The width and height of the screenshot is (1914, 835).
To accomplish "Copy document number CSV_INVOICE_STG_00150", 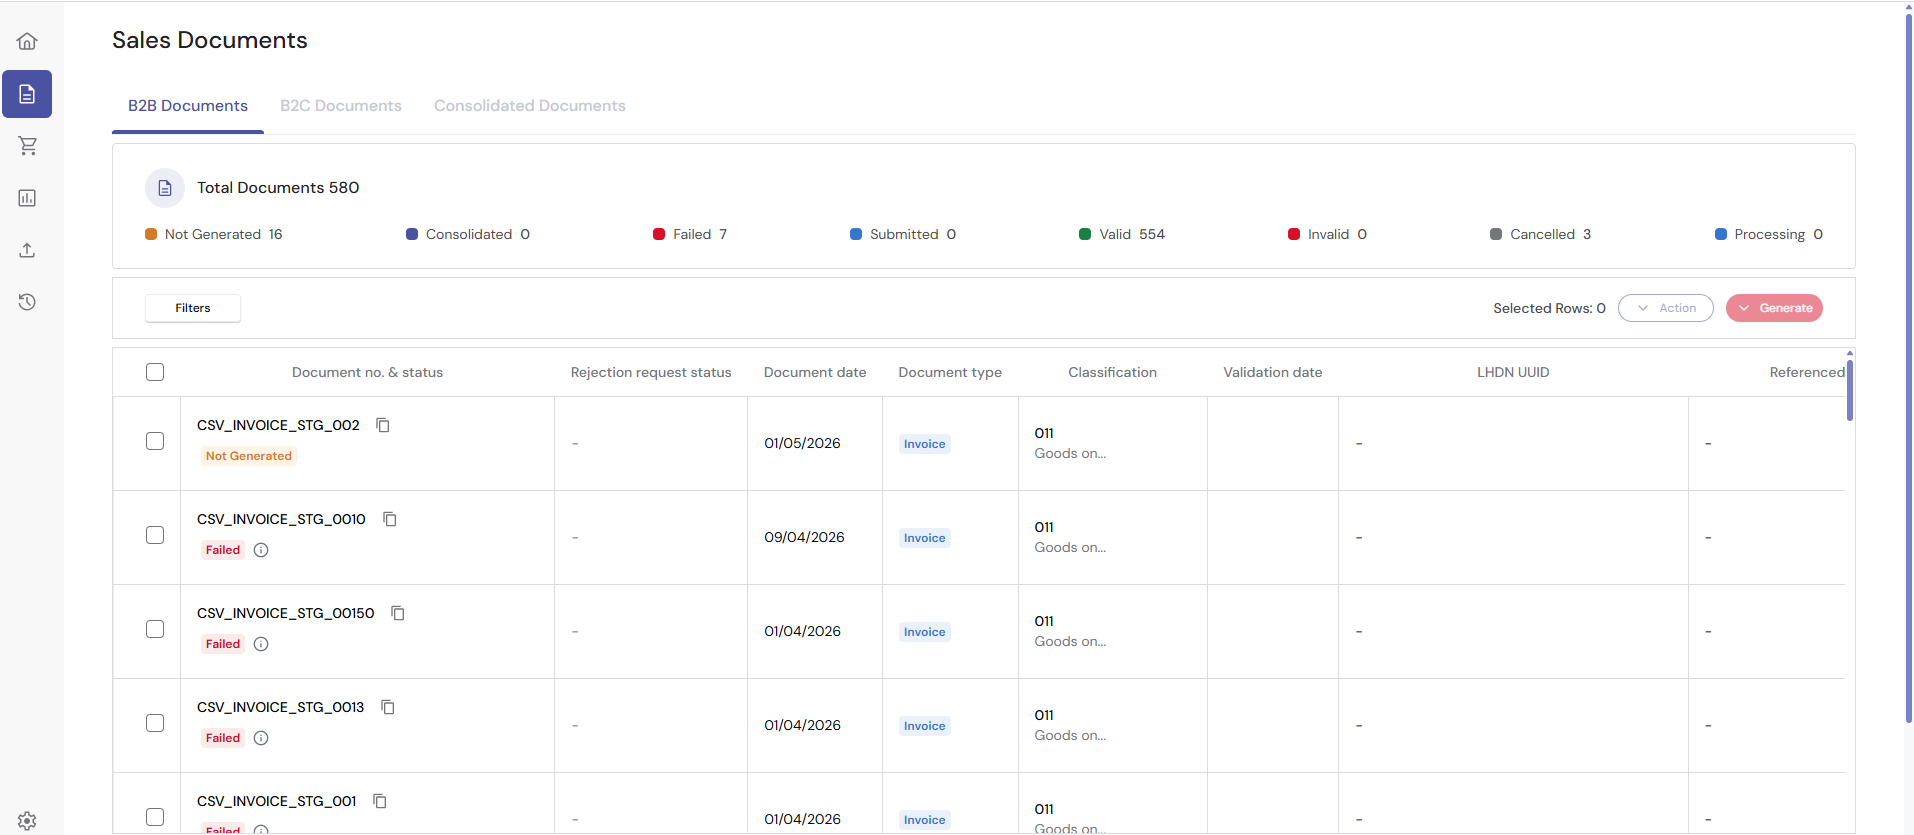I will (398, 613).
